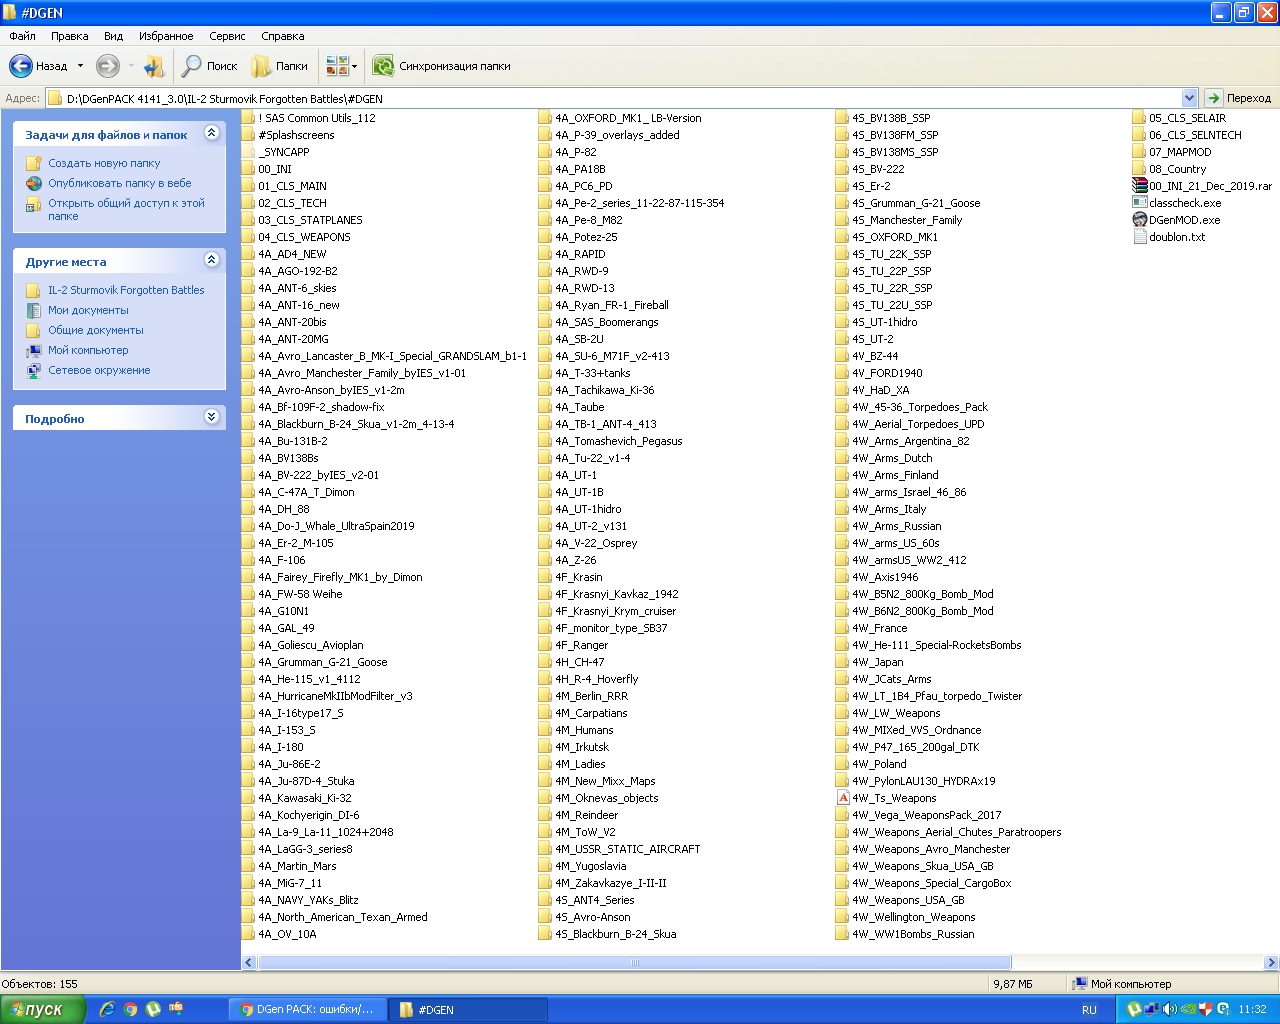The width and height of the screenshot is (1280, 1024).
Task: Select the classcheck.exe file icon
Action: pyautogui.click(x=1140, y=203)
